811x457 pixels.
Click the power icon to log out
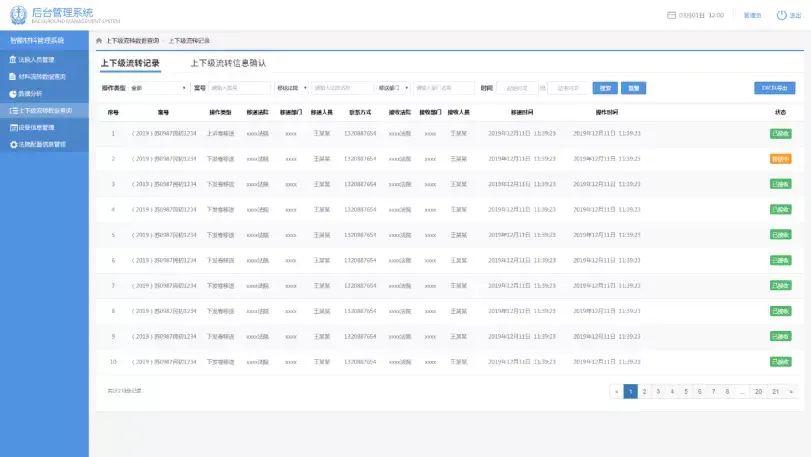pos(782,15)
